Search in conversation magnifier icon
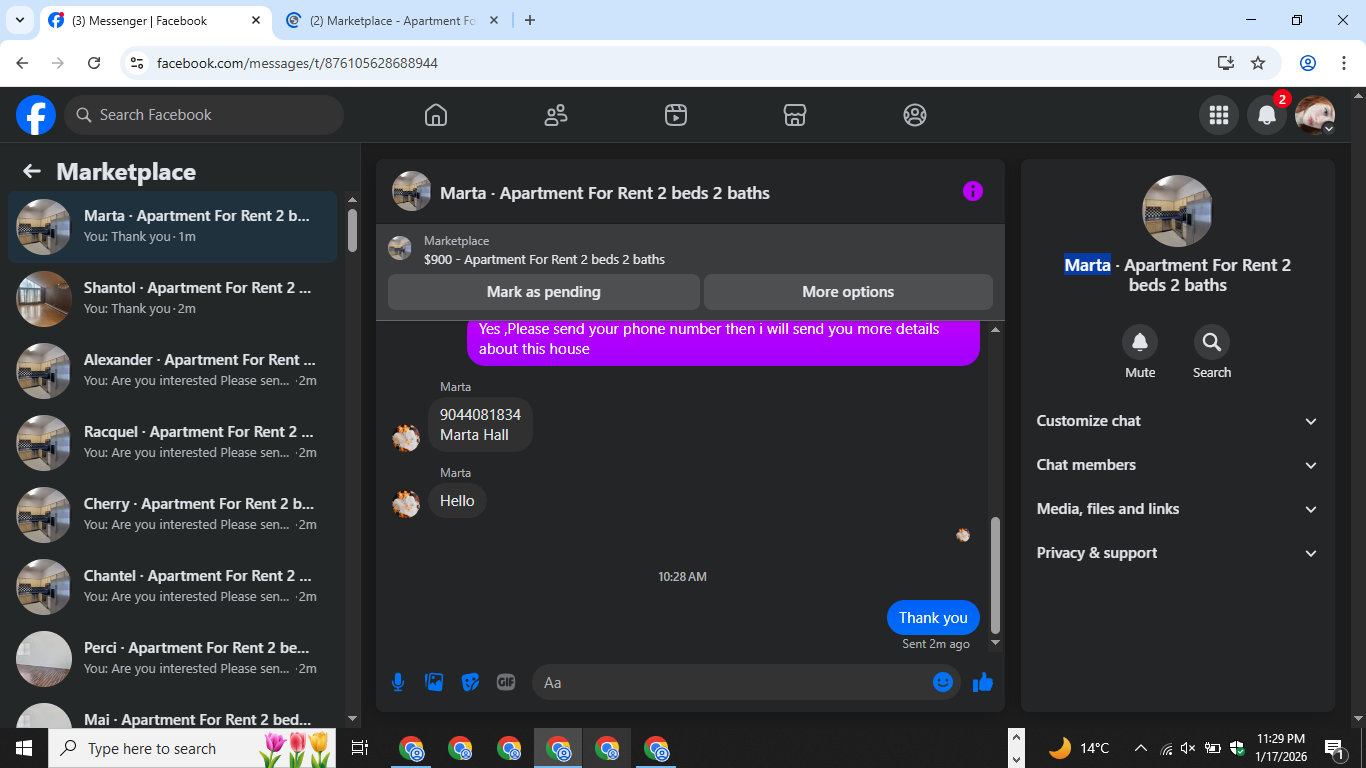This screenshot has width=1366, height=768. [x=1212, y=343]
